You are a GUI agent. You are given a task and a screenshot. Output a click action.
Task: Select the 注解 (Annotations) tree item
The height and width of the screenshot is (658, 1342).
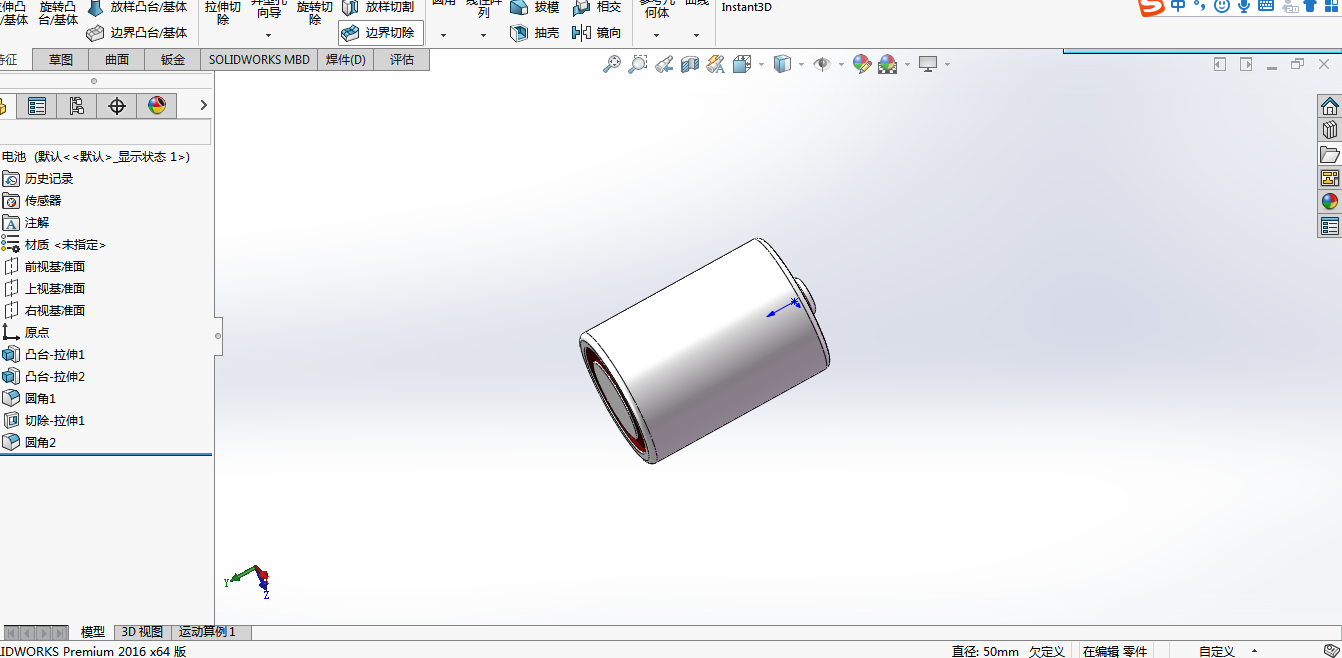[26, 223]
